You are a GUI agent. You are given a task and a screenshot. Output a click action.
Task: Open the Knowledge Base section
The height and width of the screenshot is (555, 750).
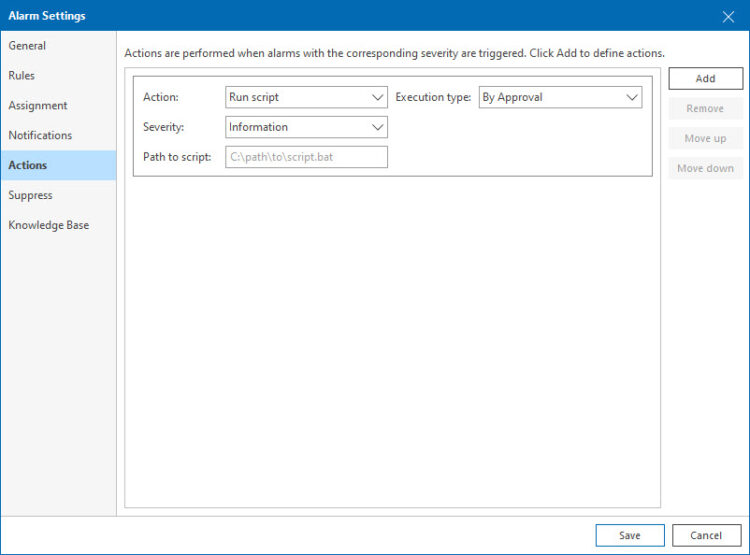pyautogui.click(x=48, y=226)
